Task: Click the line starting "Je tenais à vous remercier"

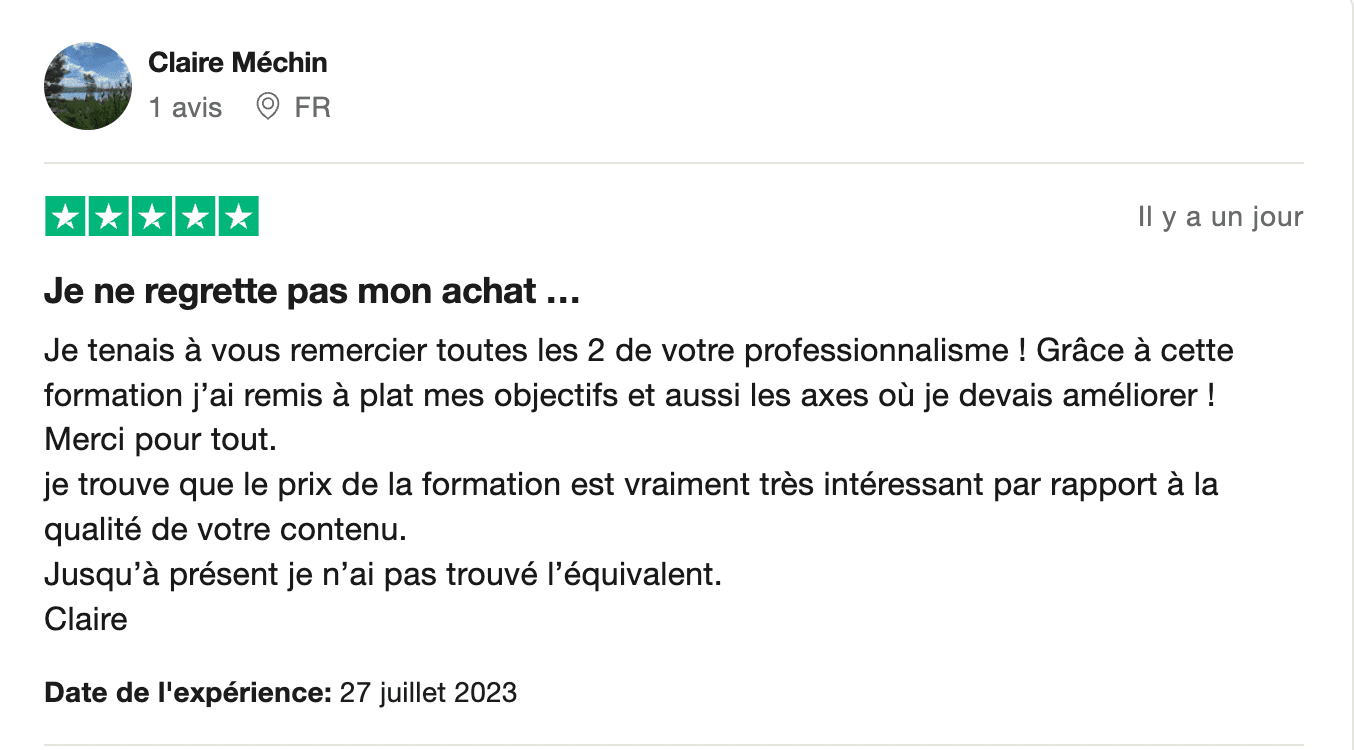Action: point(638,351)
